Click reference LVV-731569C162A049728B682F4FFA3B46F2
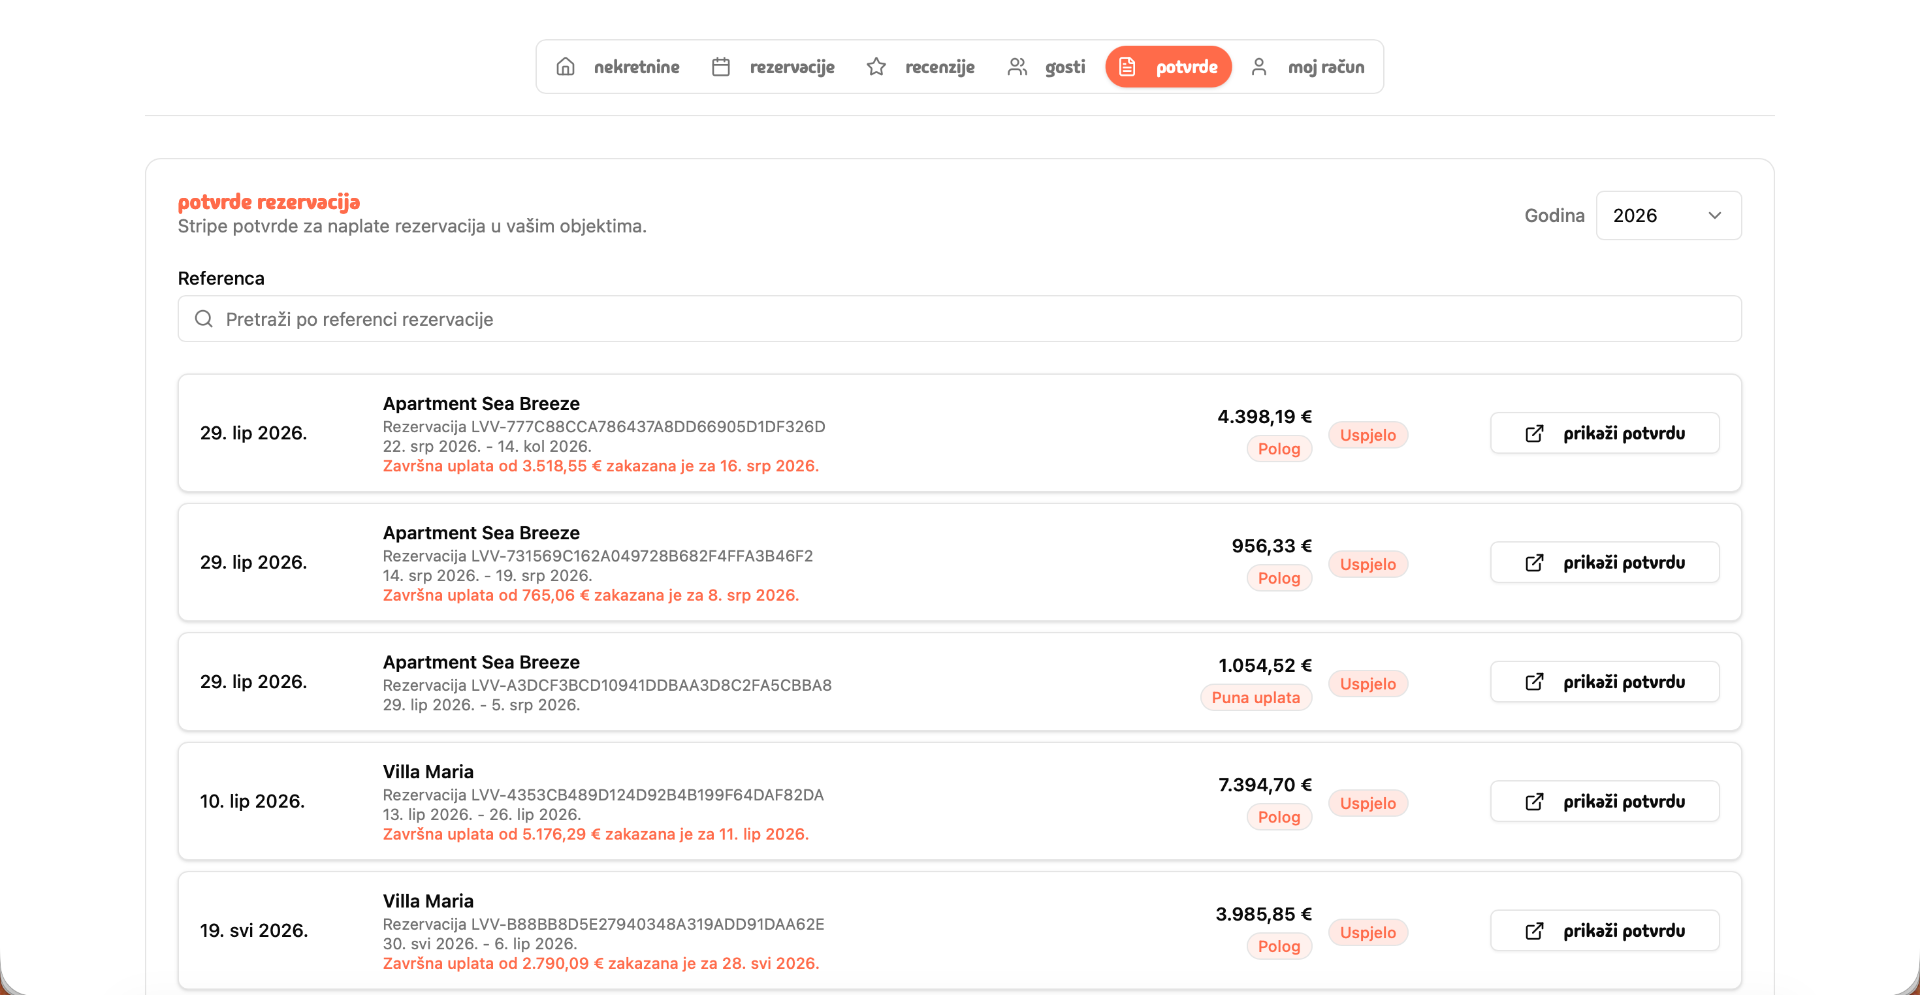Screen dimensions: 1920x995 [x=642, y=556]
